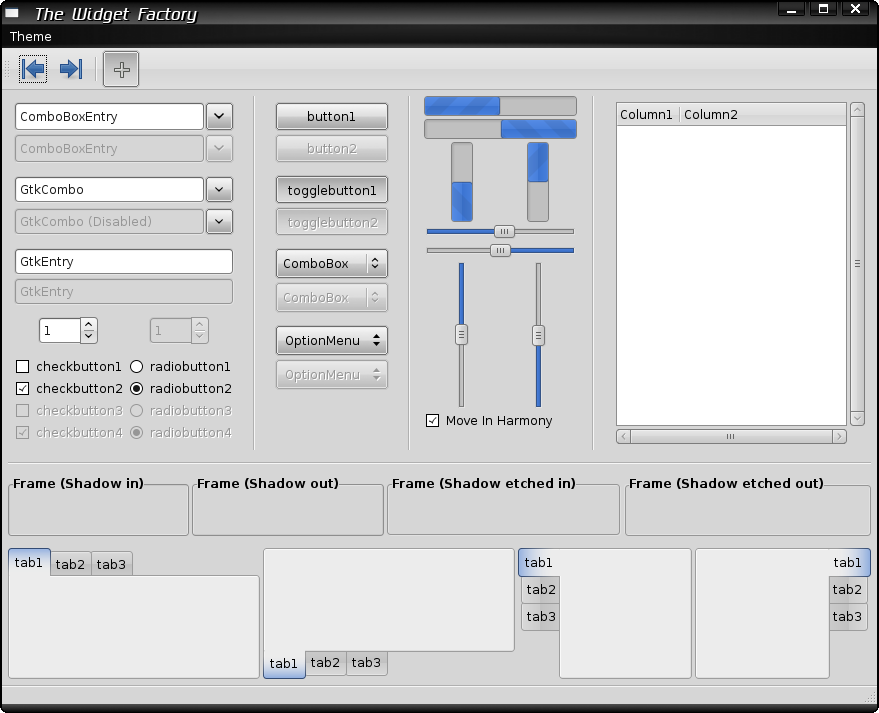Click the tree view horizontal scrollbar handle
The image size is (879, 713).
[x=731, y=436]
